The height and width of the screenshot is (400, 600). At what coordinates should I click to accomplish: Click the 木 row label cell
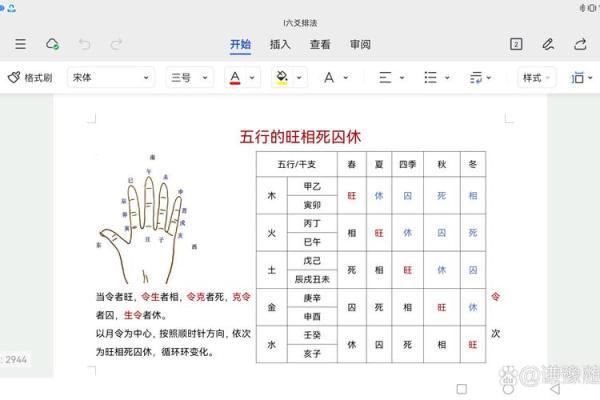point(272,196)
